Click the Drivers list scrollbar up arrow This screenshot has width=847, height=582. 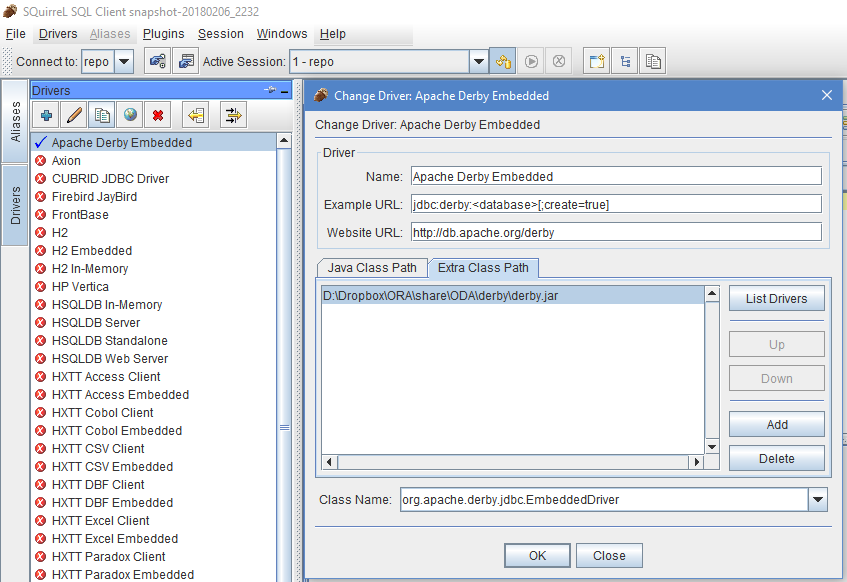284,141
